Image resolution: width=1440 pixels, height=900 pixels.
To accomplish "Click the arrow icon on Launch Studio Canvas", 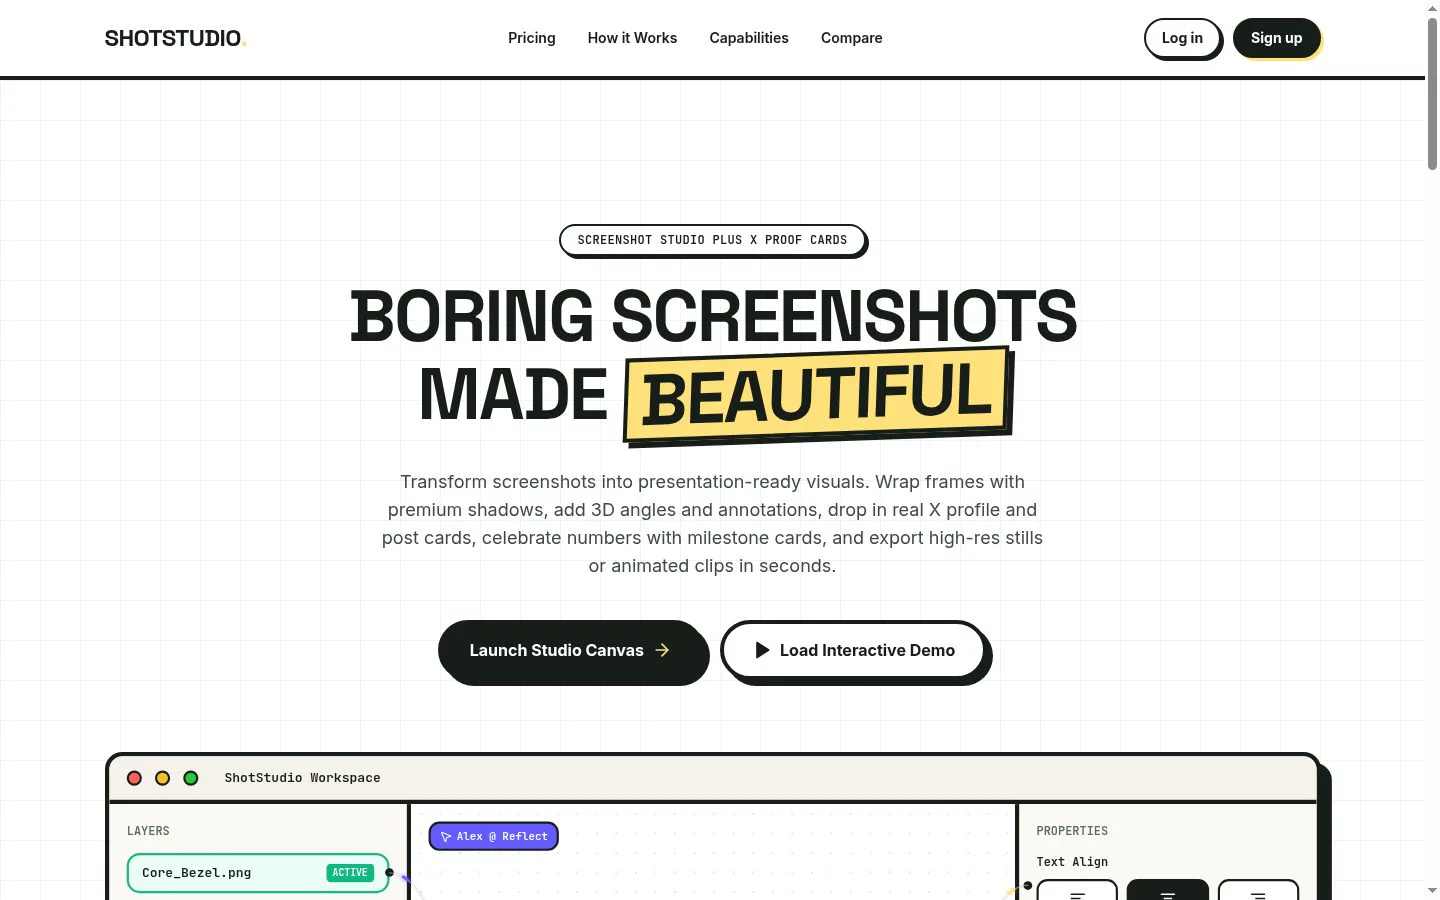I will click(662, 650).
